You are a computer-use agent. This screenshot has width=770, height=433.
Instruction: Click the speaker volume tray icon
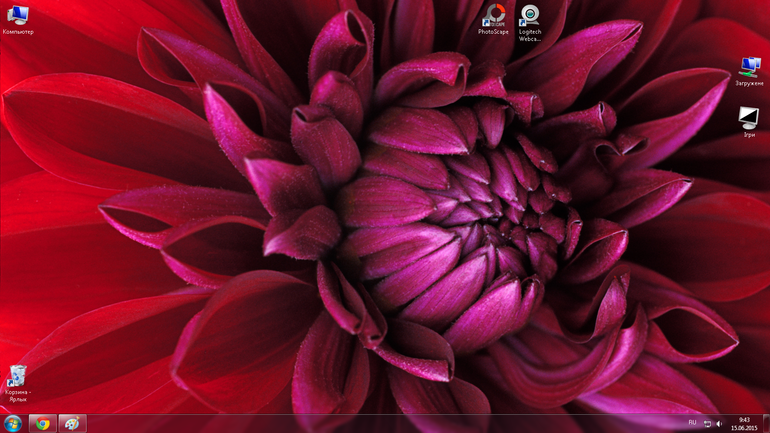719,424
